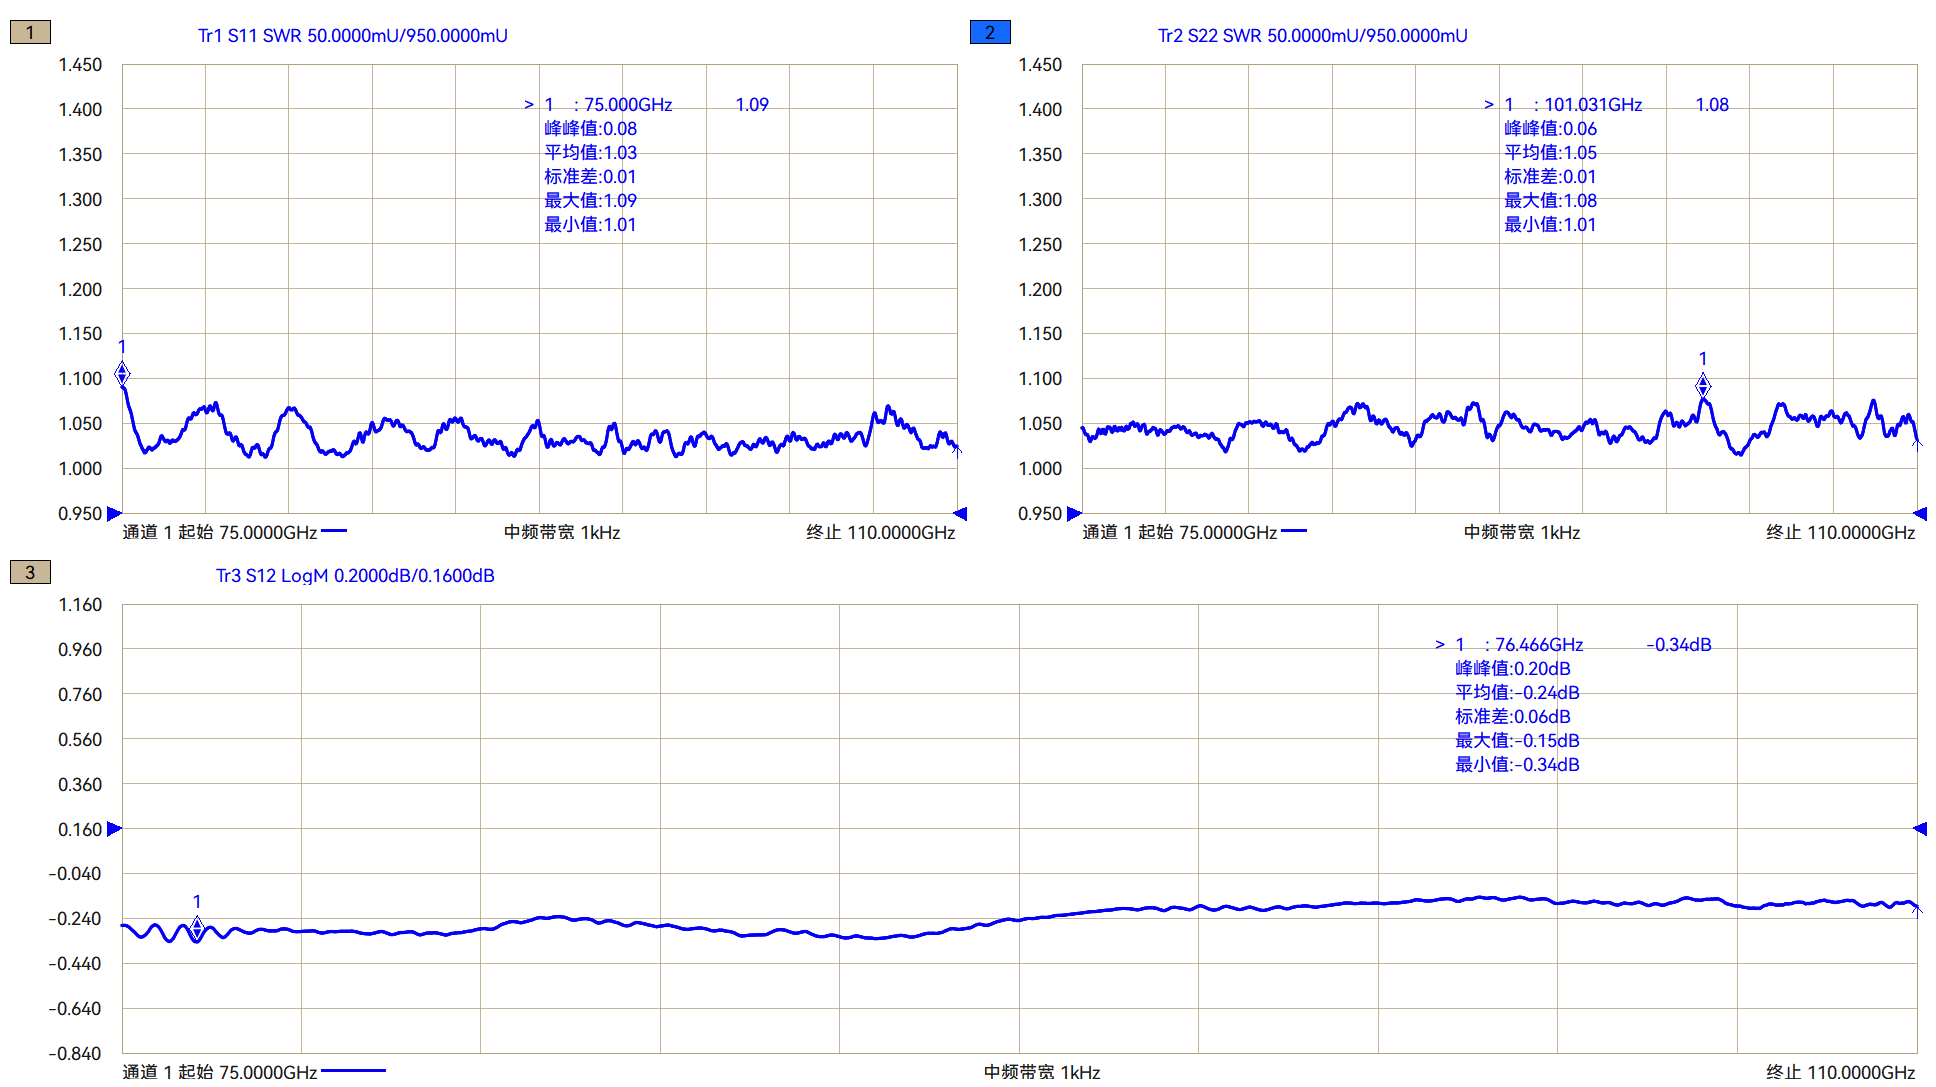The height and width of the screenshot is (1087, 1936).
Task: Click right reference triangle in S22 window
Action: pyautogui.click(x=1920, y=514)
